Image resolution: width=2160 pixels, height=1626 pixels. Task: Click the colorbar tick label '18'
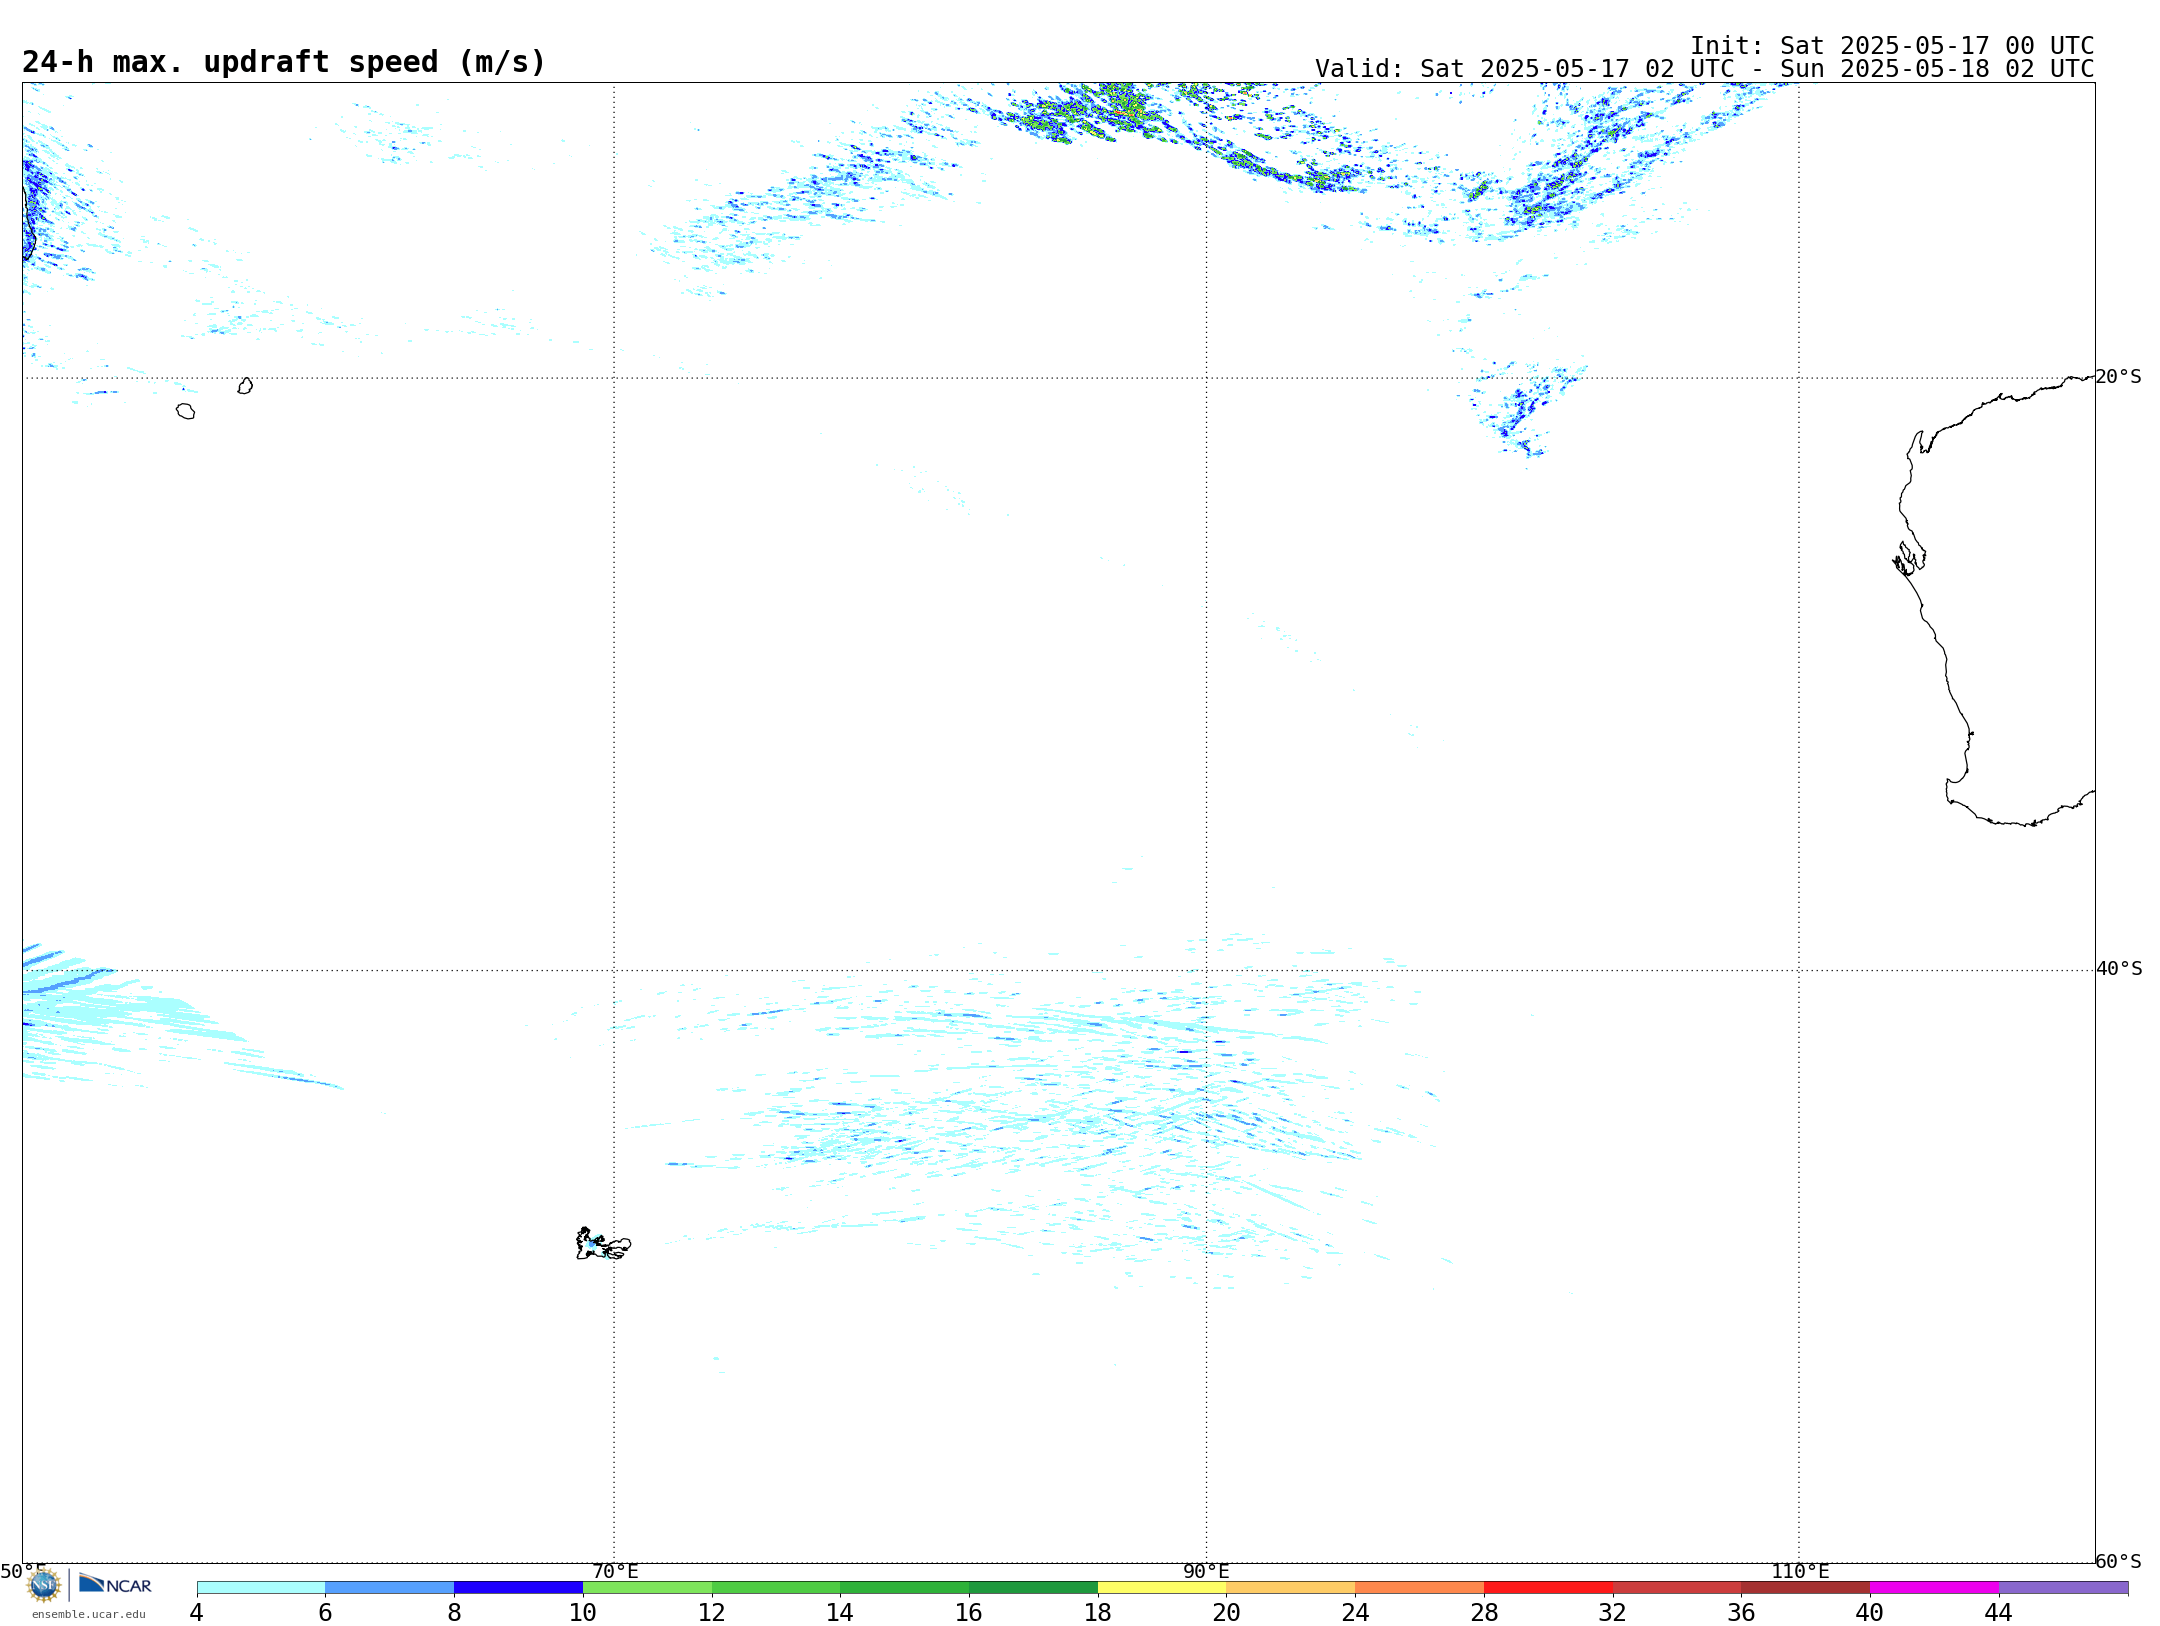coord(1098,1612)
